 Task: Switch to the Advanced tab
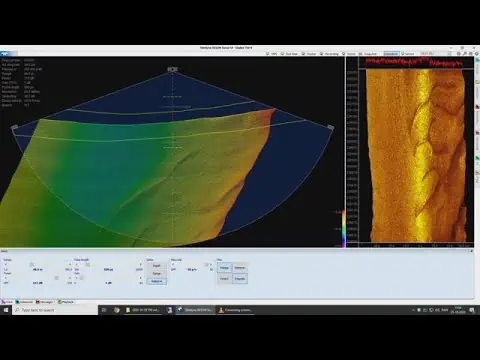click(25, 302)
